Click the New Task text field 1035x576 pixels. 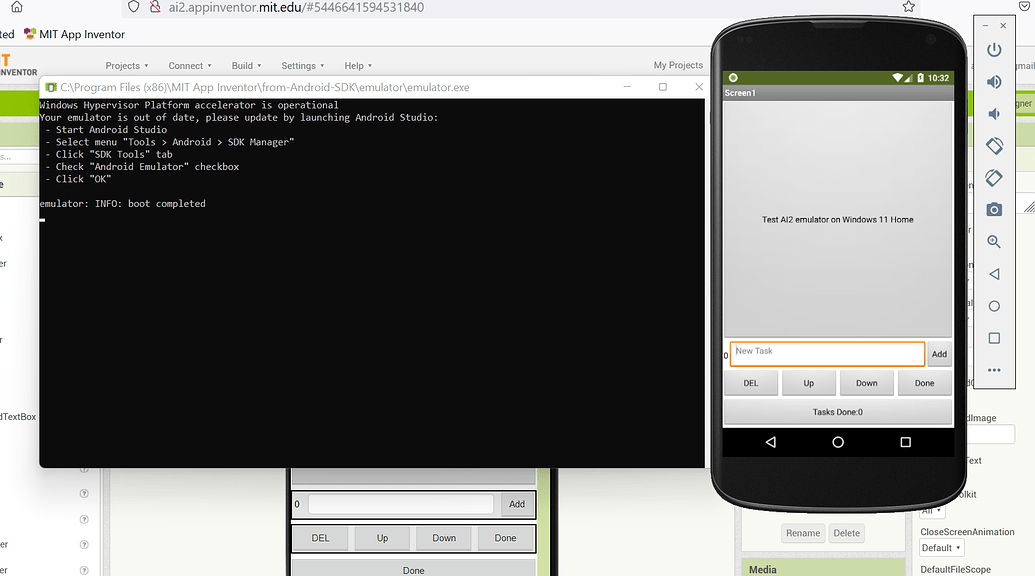(x=826, y=352)
